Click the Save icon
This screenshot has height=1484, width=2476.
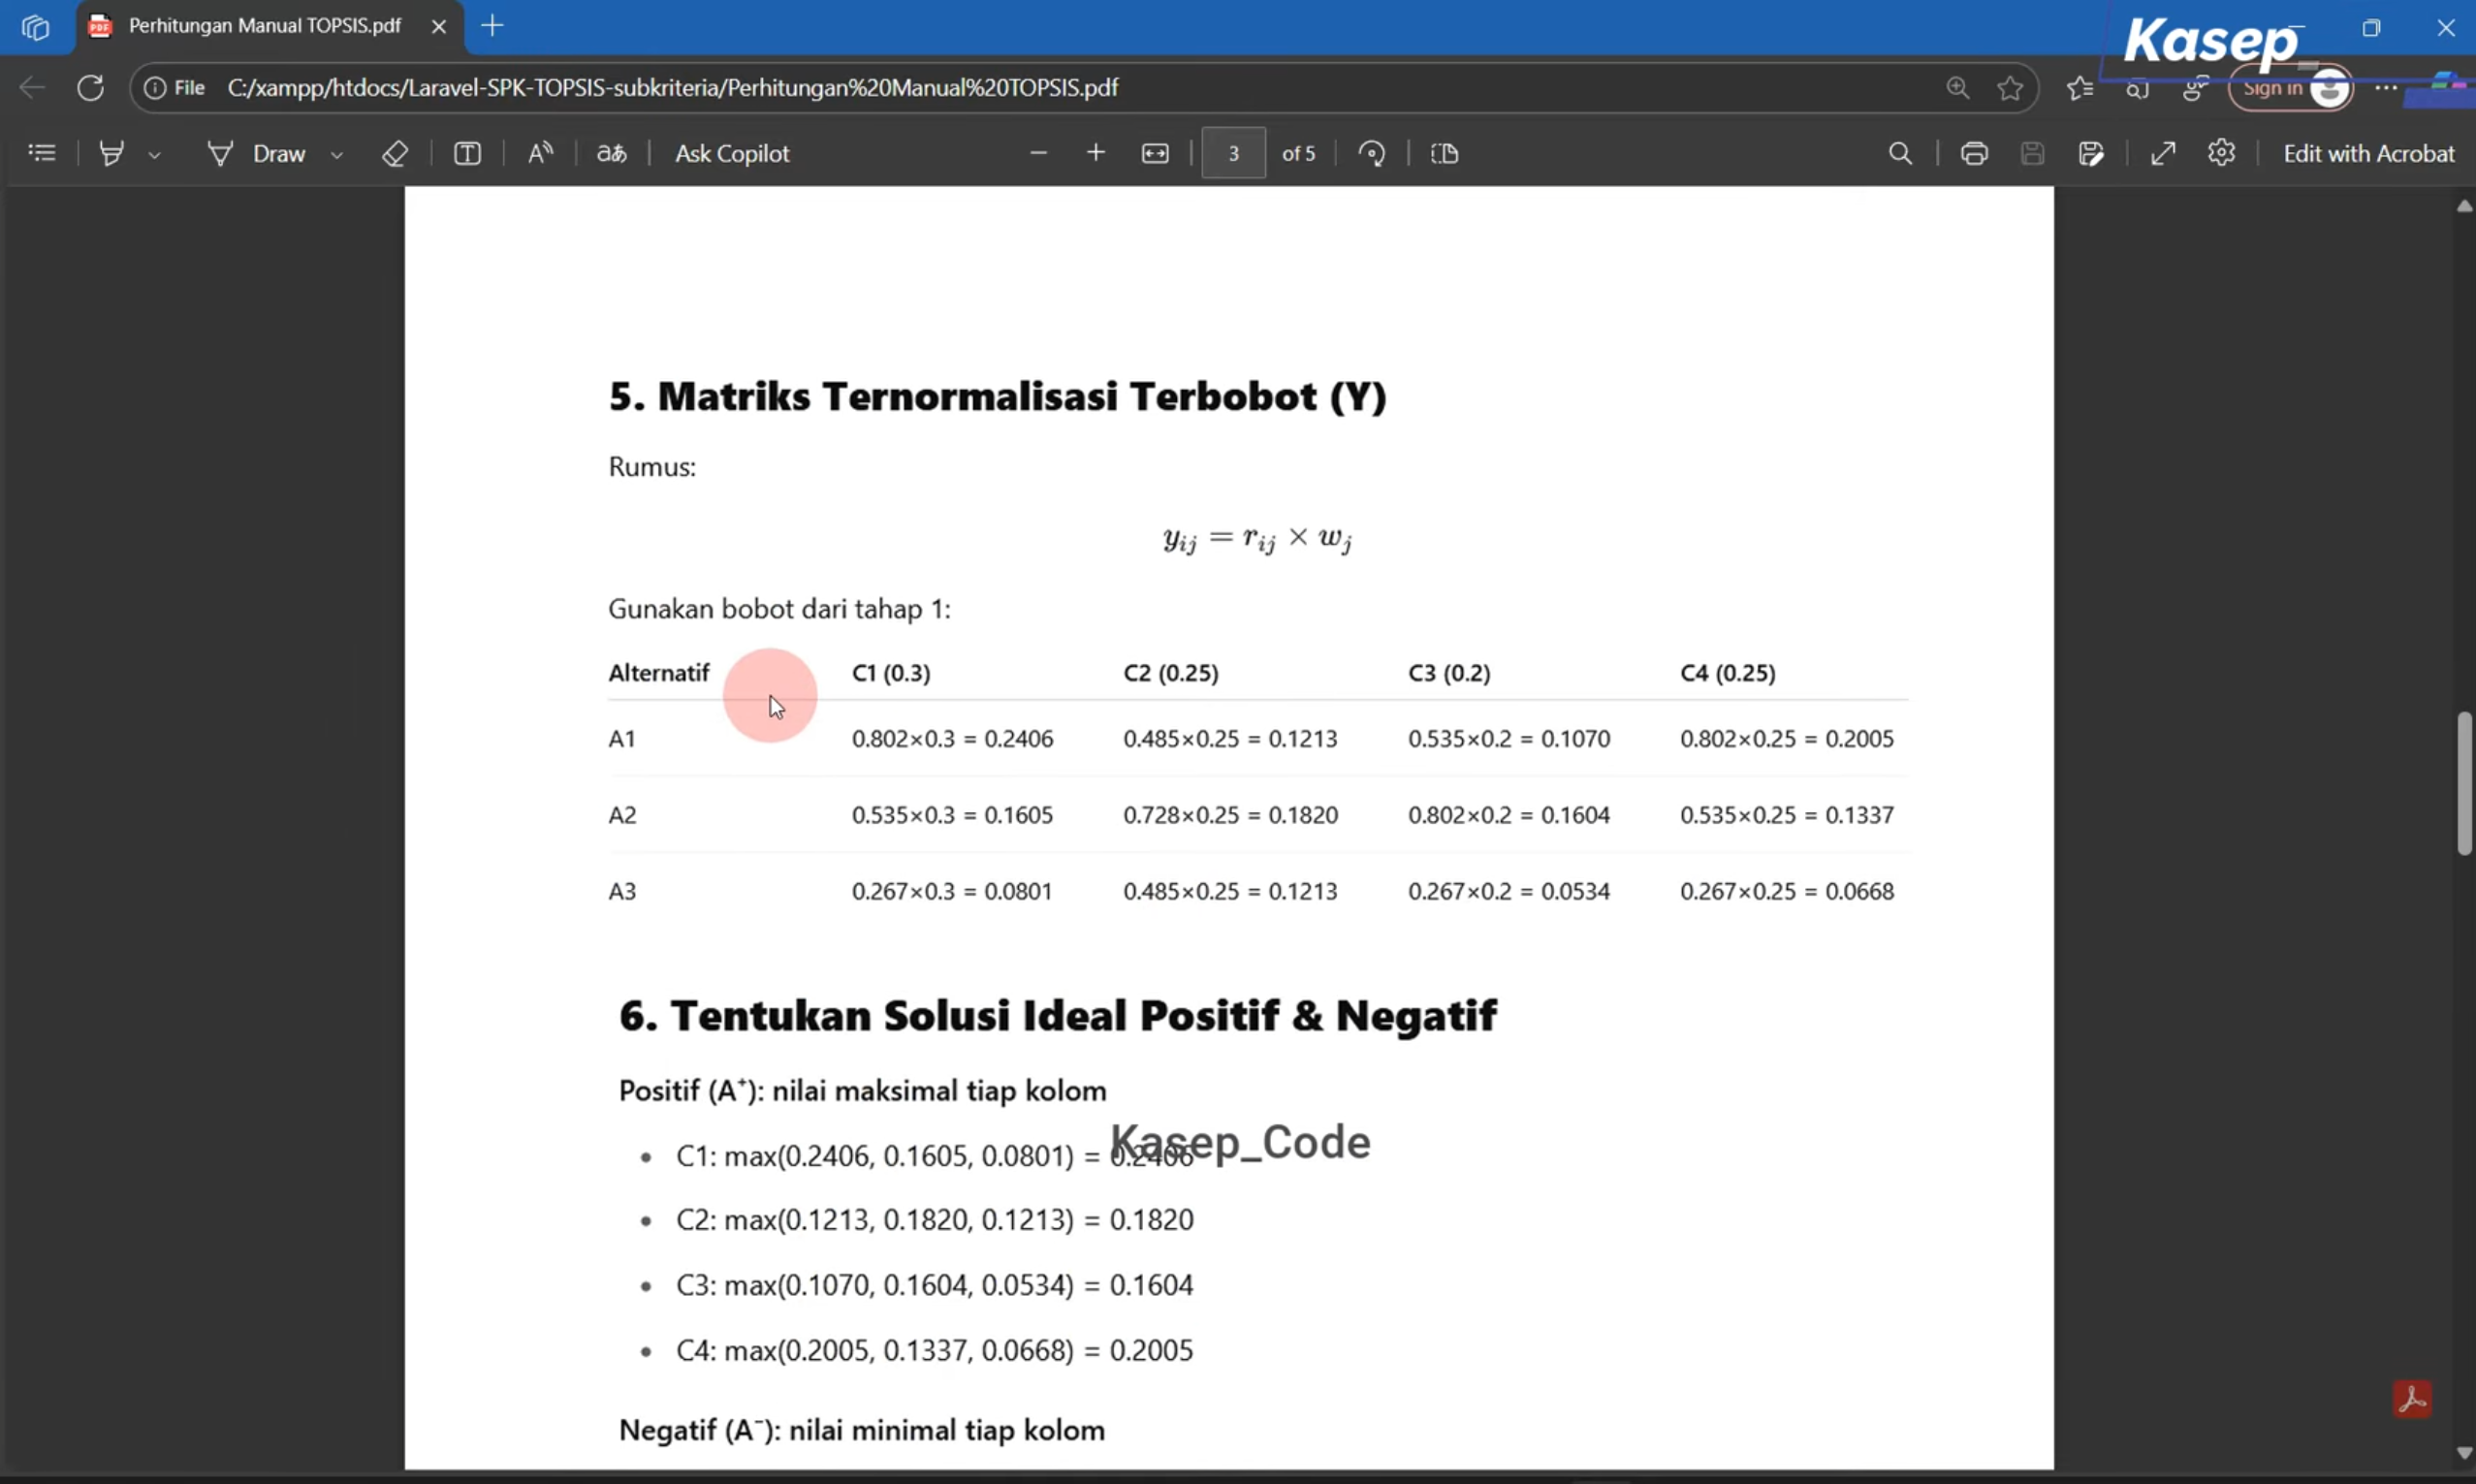pos(2032,153)
